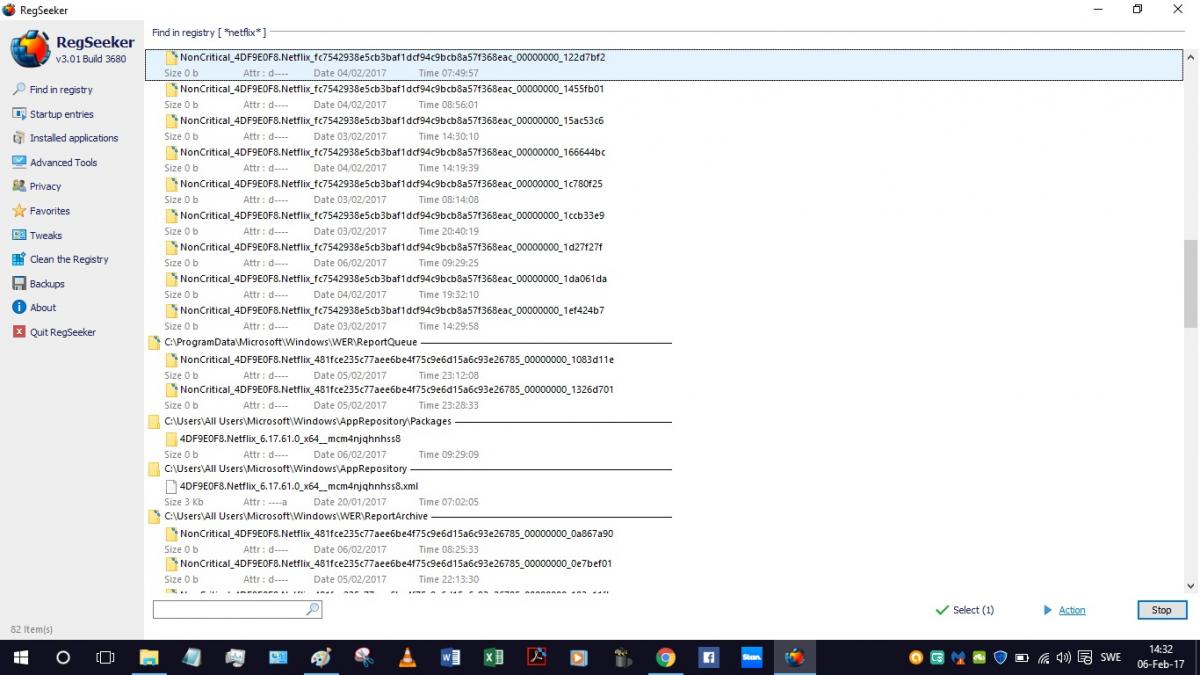Viewport: 1200px width, 675px height.
Task: Select the entry ending in _1ef424b7
Action: 392,311
